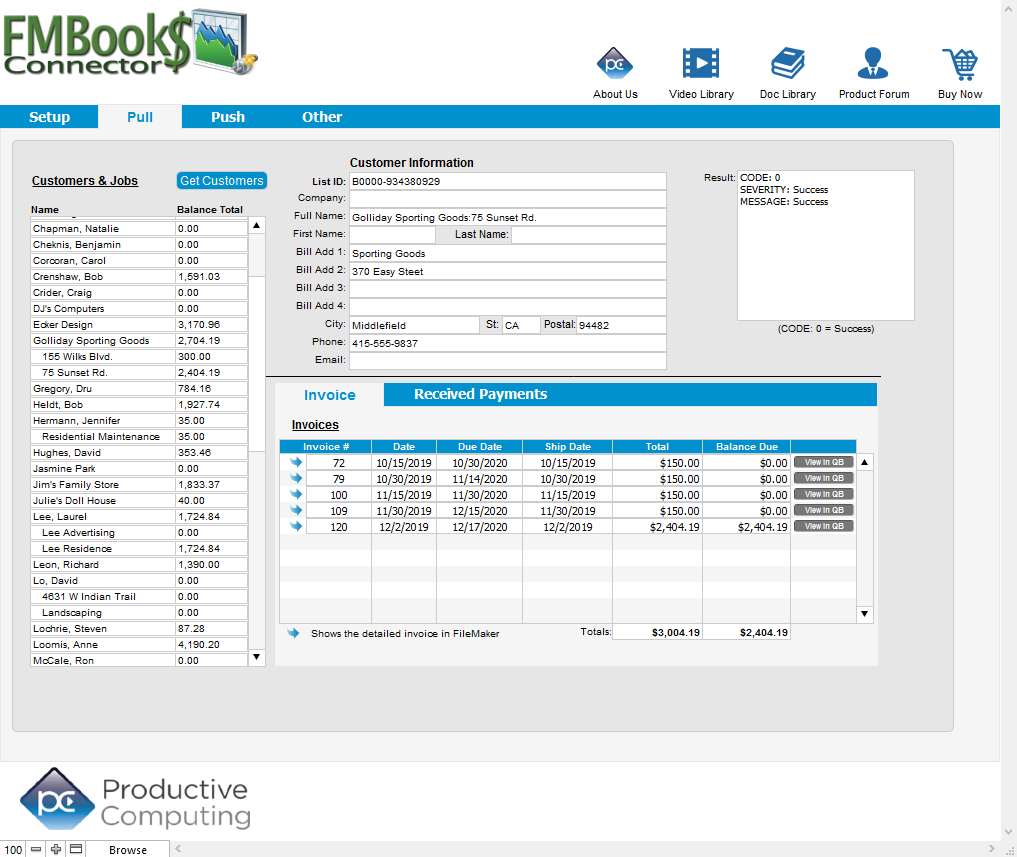The width and height of the screenshot is (1017, 857).
Task: Click blue arrow for invoice 120
Action: (x=296, y=527)
